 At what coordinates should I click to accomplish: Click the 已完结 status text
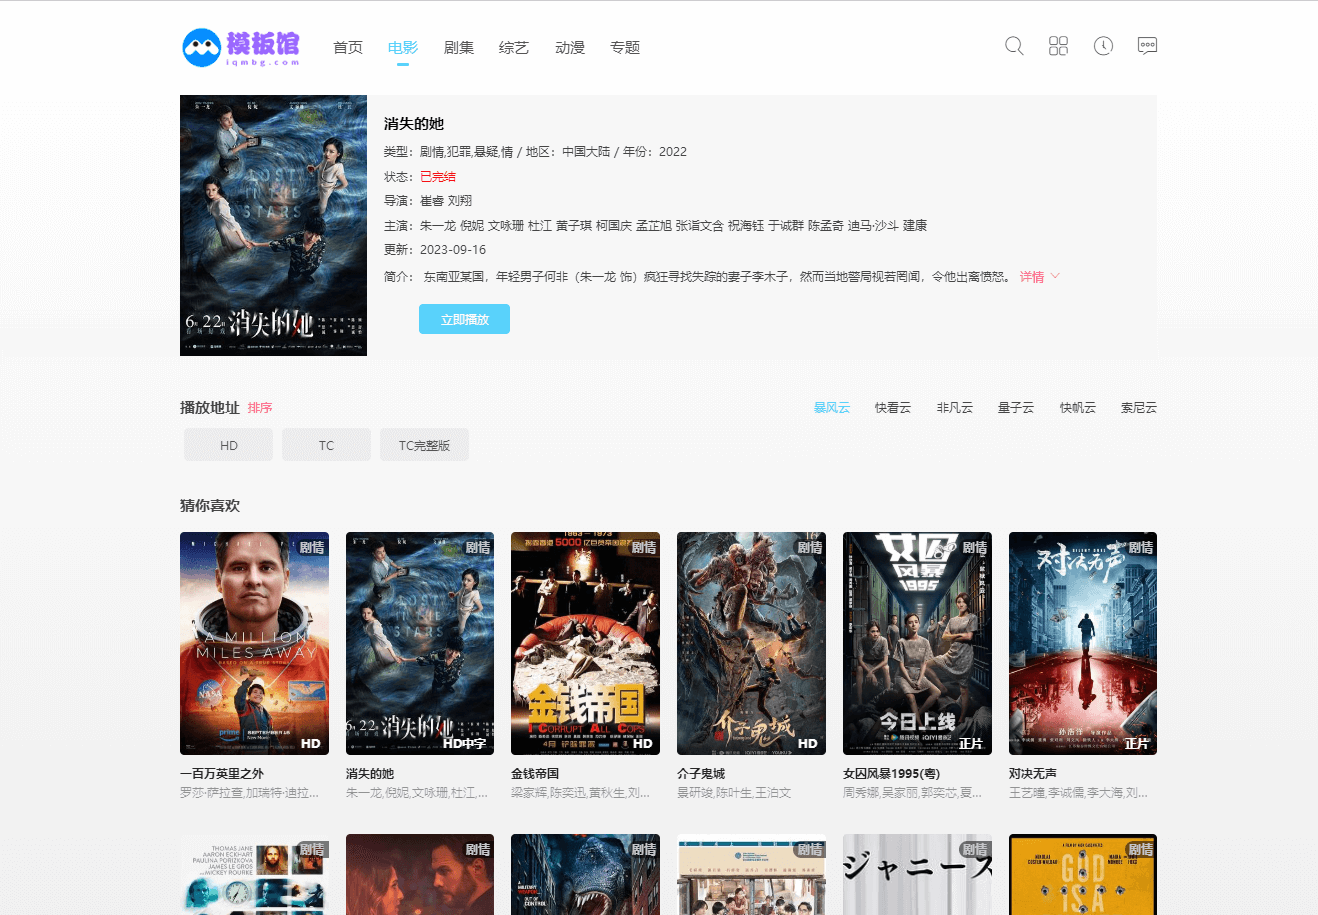pyautogui.click(x=438, y=177)
